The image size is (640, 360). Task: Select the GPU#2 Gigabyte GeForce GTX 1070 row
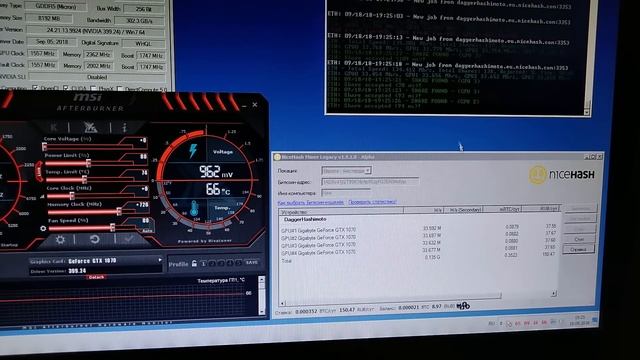pos(418,236)
